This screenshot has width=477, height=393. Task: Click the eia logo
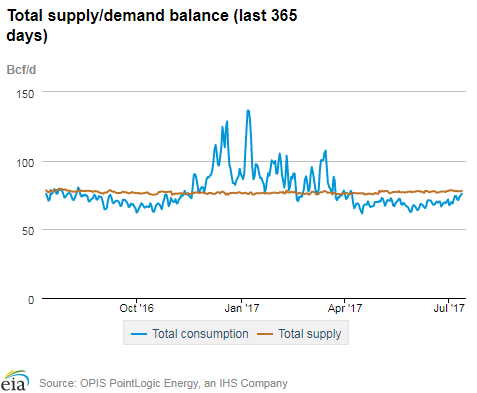click(x=14, y=381)
